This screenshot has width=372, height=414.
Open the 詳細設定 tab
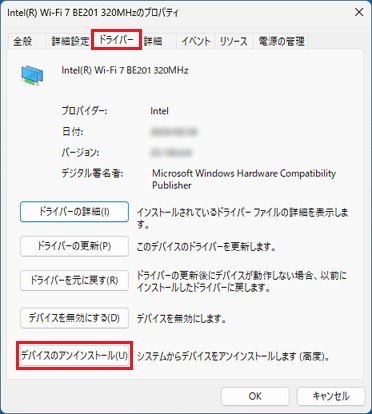pyautogui.click(x=70, y=42)
